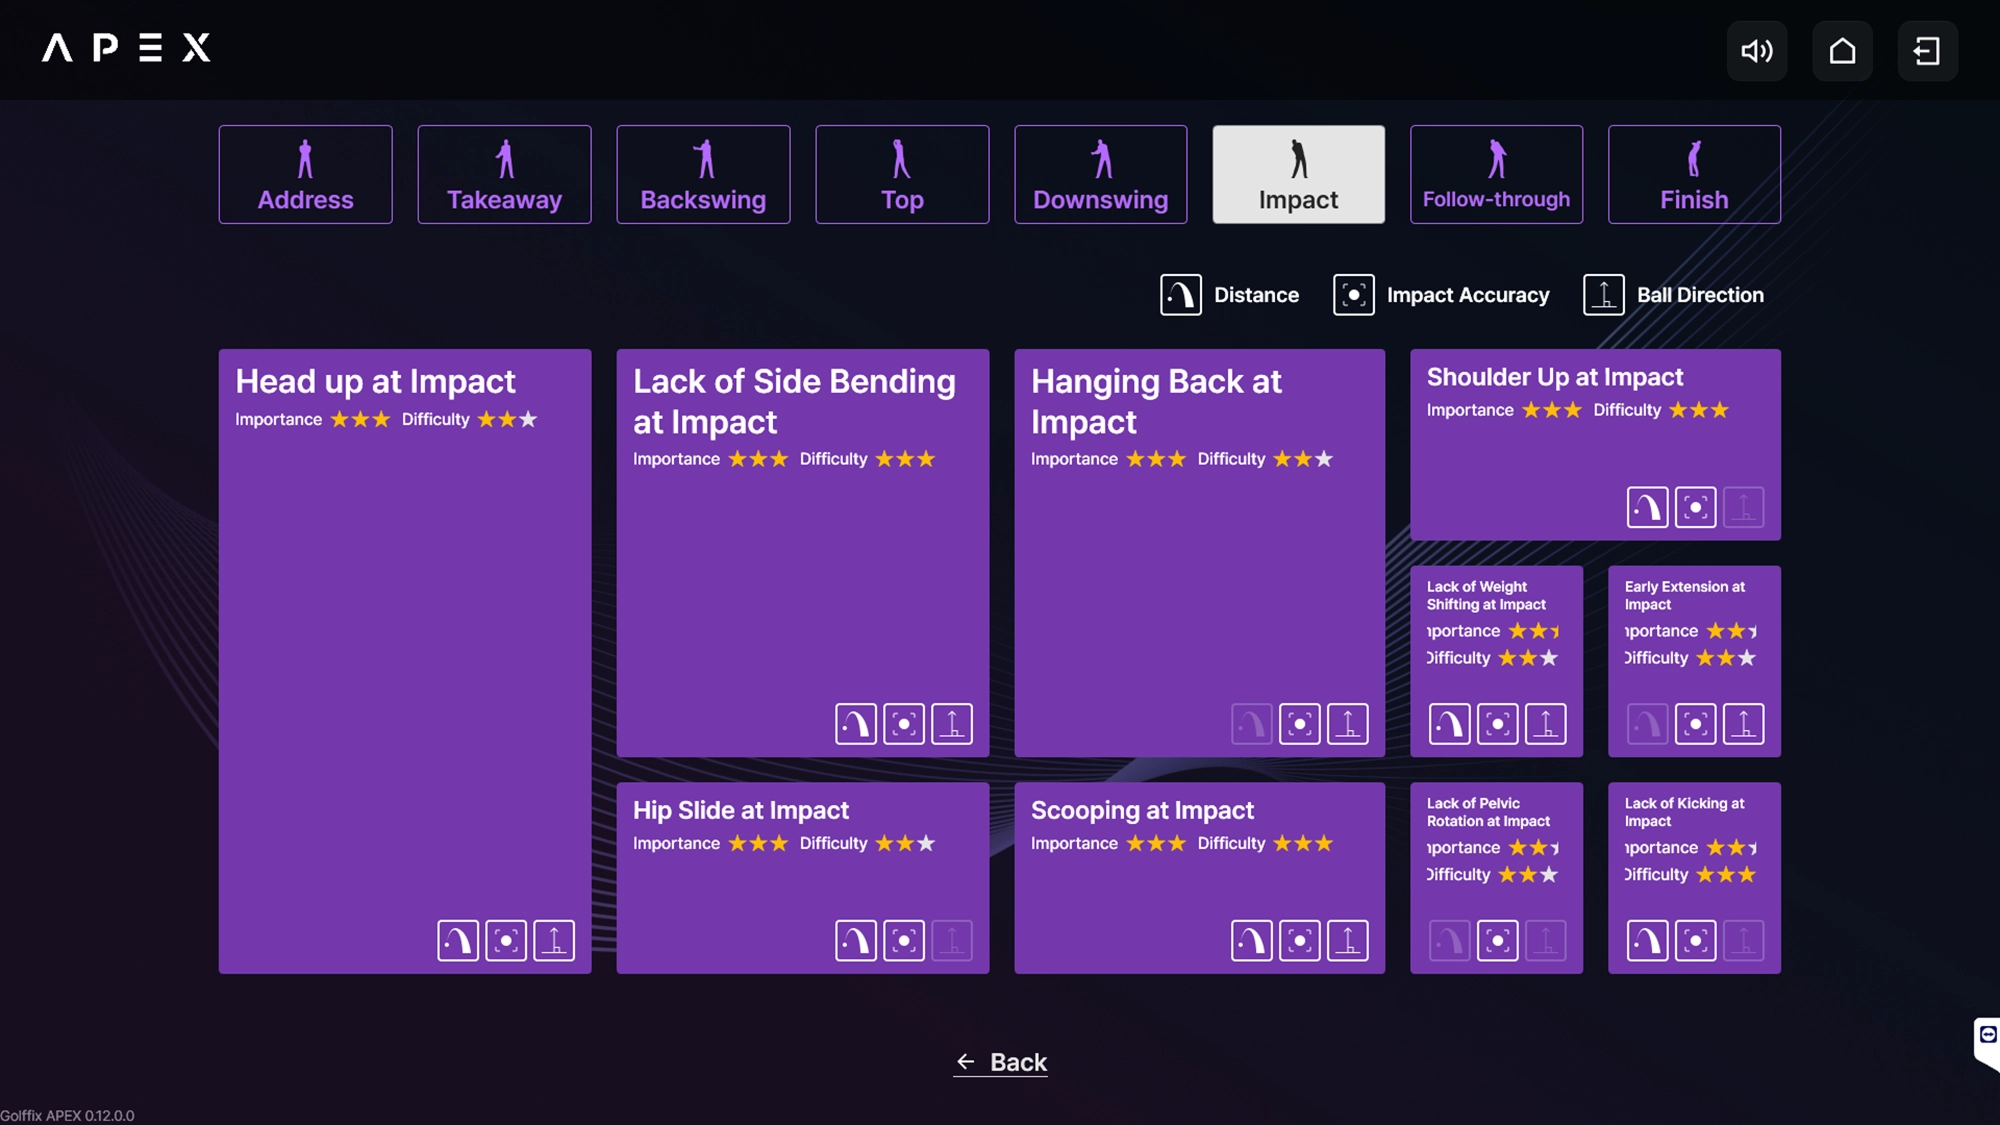Viewport: 2000px width, 1125px height.
Task: Select the Follow-through swing phase tab
Action: pyautogui.click(x=1496, y=174)
